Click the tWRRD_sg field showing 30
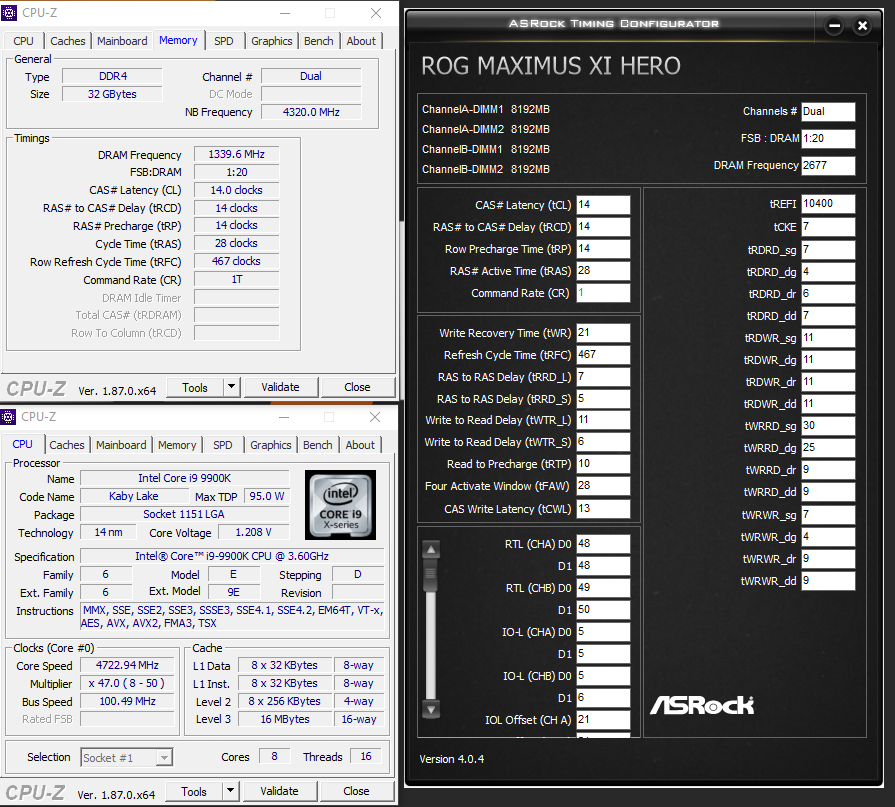 pos(828,426)
